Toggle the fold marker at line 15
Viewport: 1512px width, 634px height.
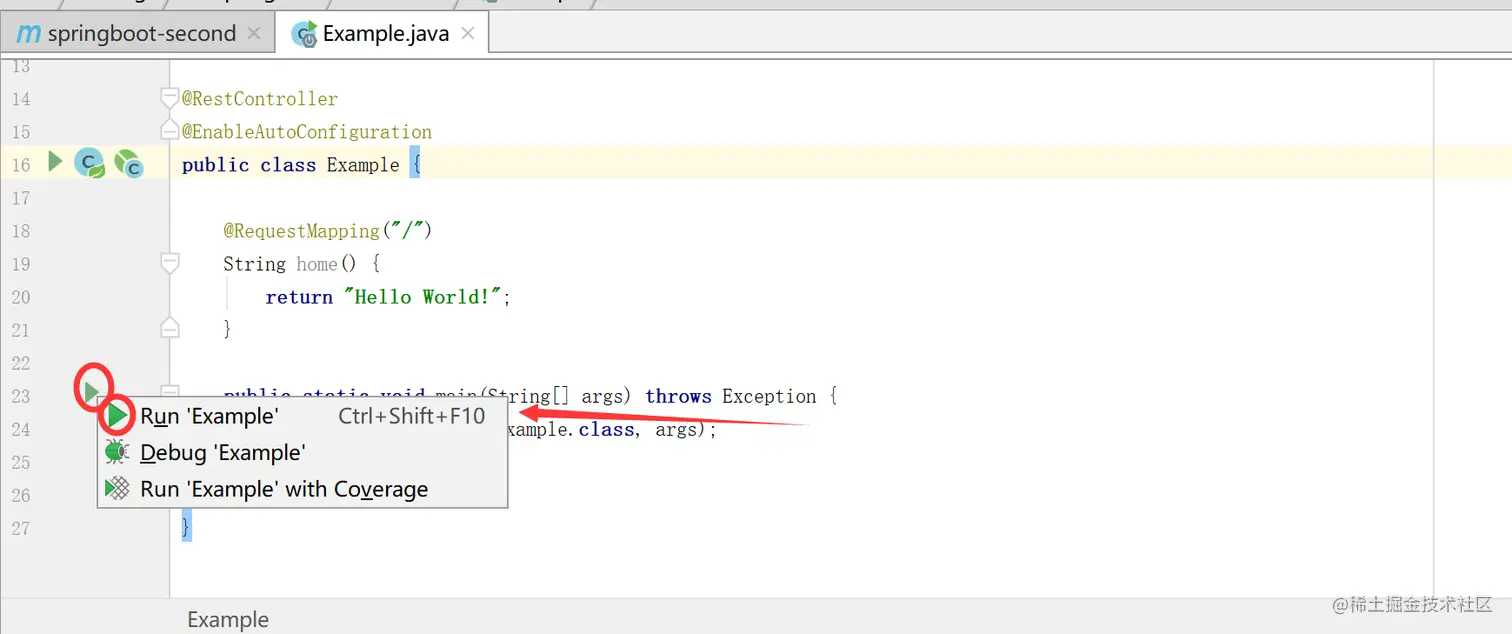pos(170,131)
